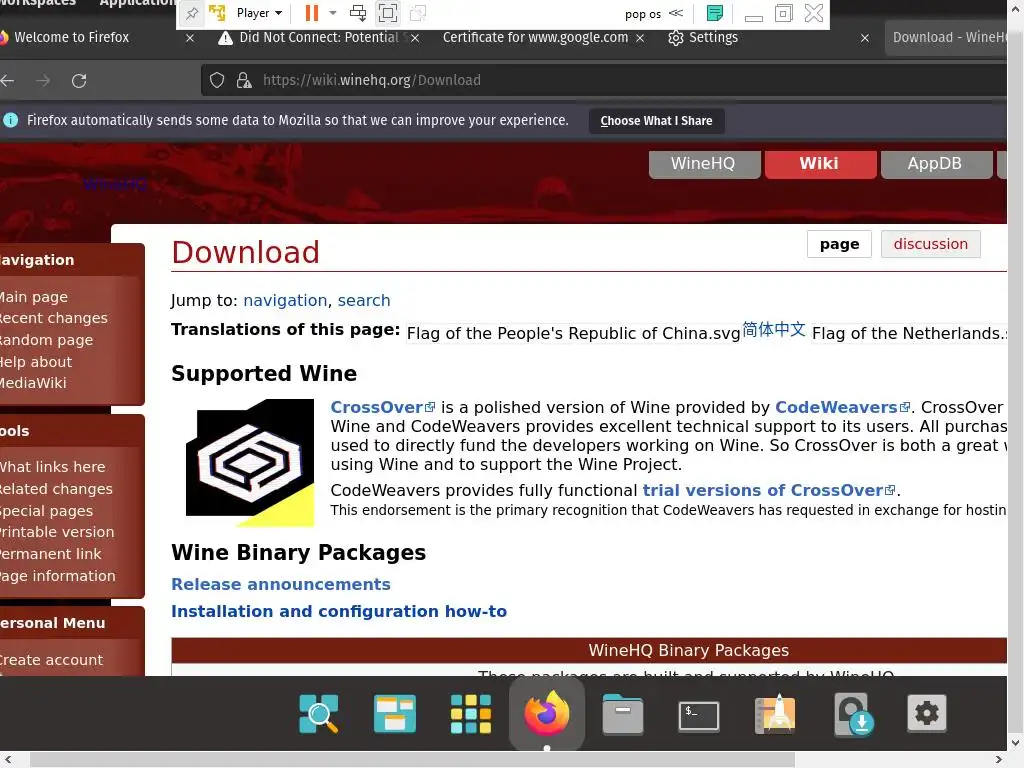Open Help about MediaWiki link

(36, 372)
